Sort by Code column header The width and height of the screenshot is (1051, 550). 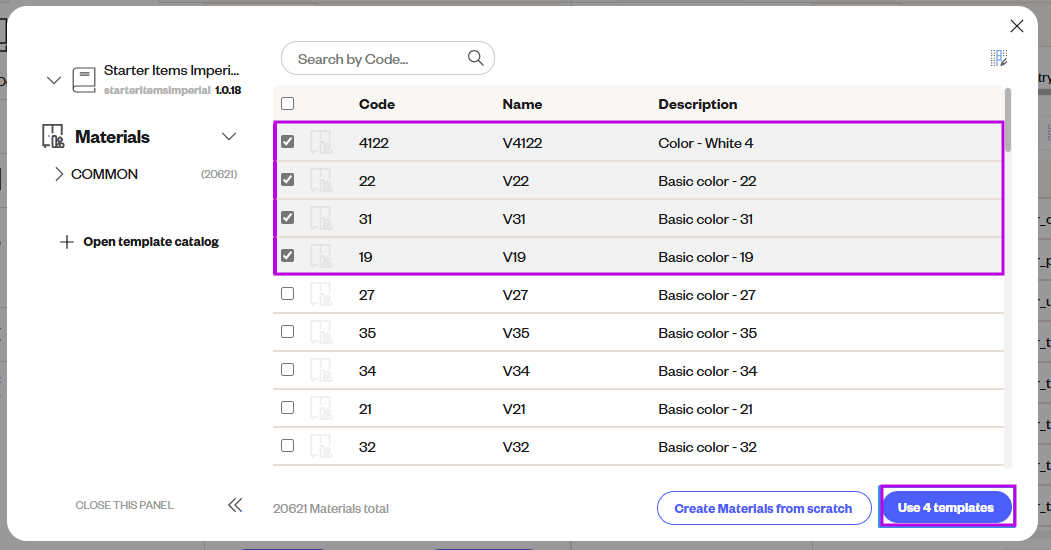point(377,104)
